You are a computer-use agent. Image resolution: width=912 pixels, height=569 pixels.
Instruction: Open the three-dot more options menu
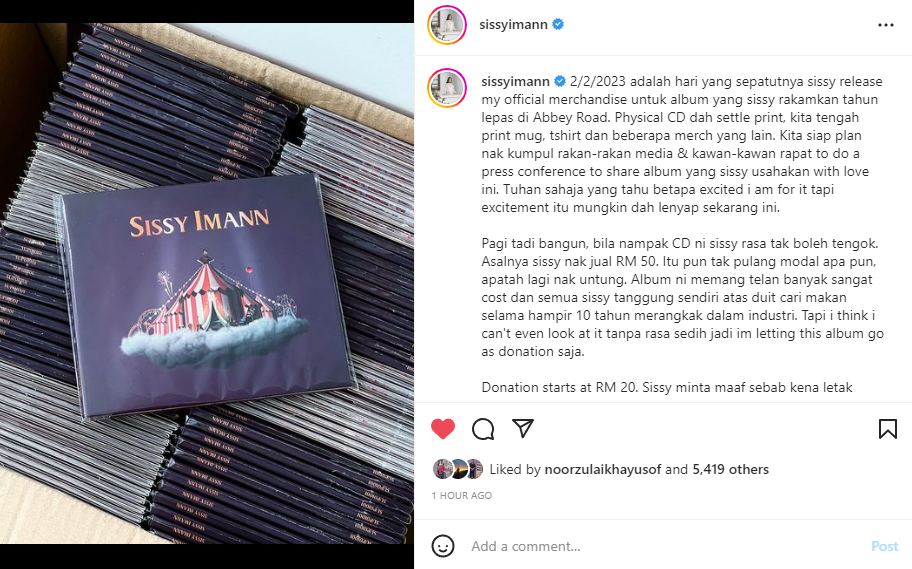(886, 25)
